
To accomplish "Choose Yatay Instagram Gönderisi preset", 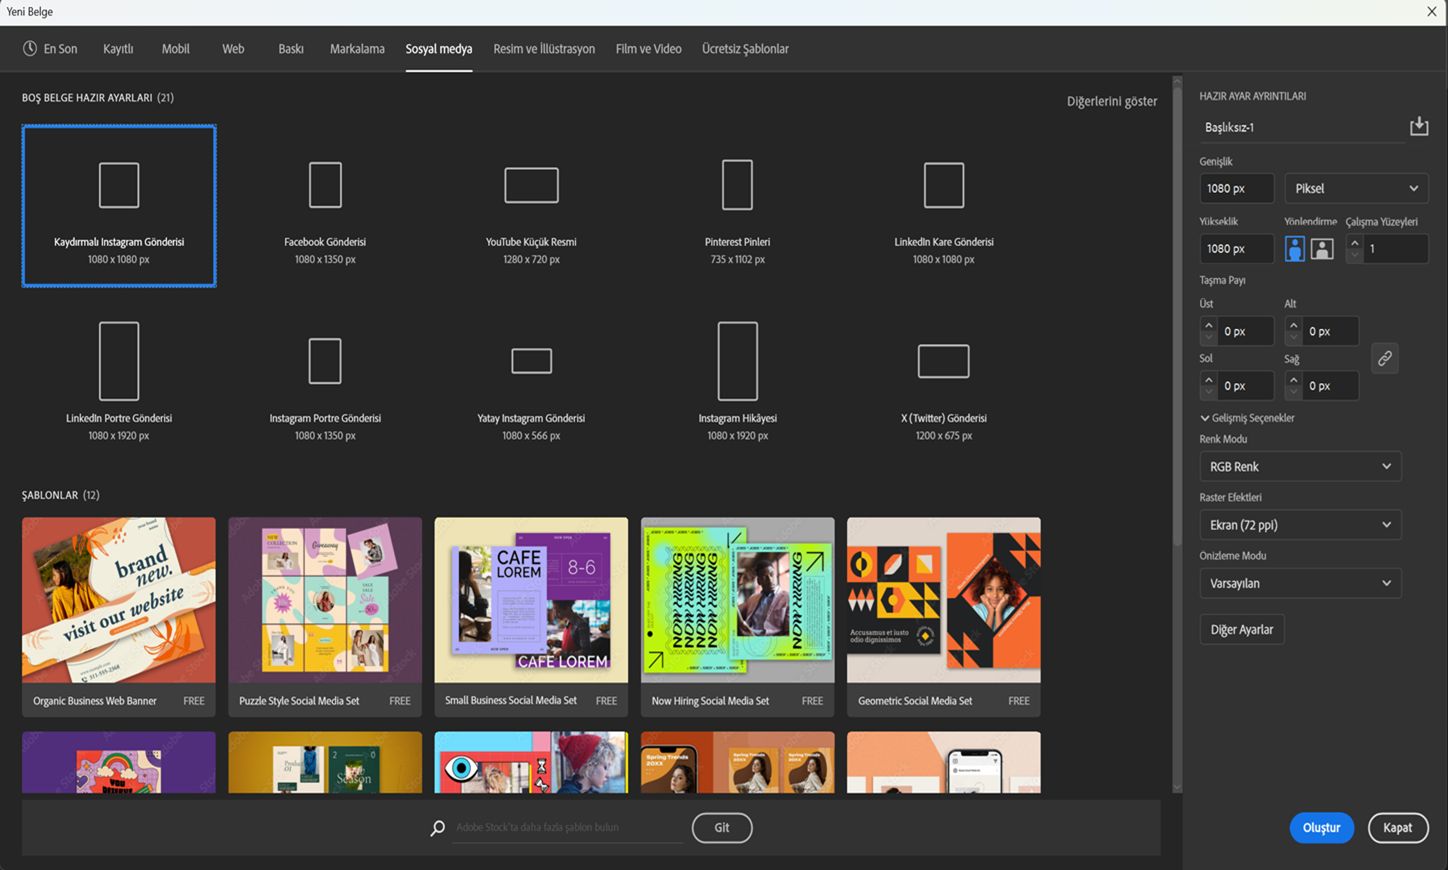I will [x=531, y=382].
